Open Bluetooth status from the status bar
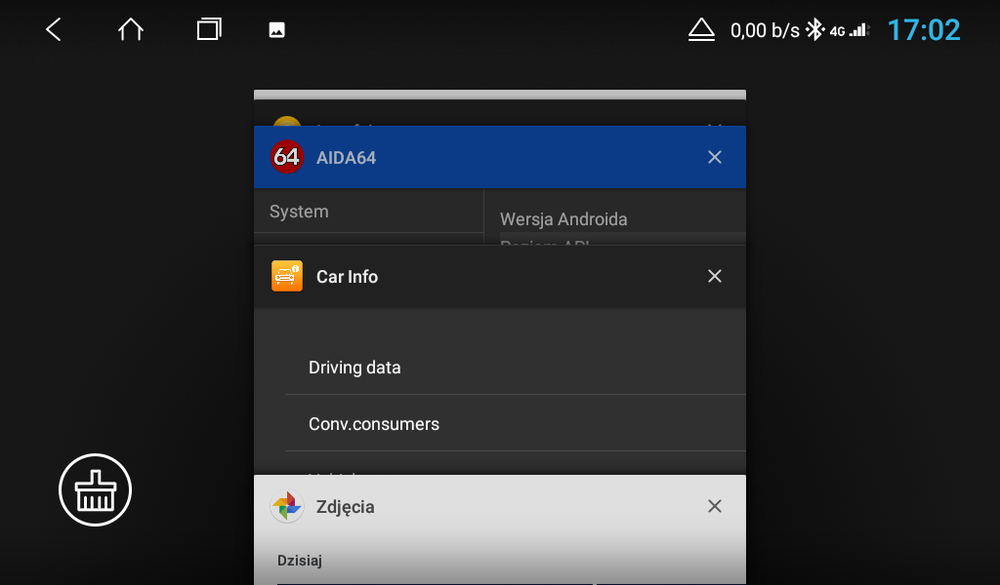 [816, 29]
